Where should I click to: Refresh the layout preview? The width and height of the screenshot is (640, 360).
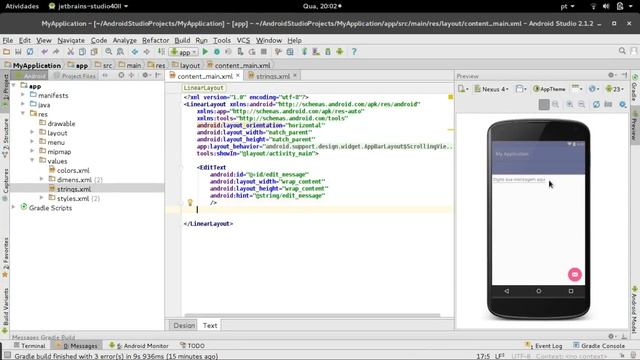(596, 104)
